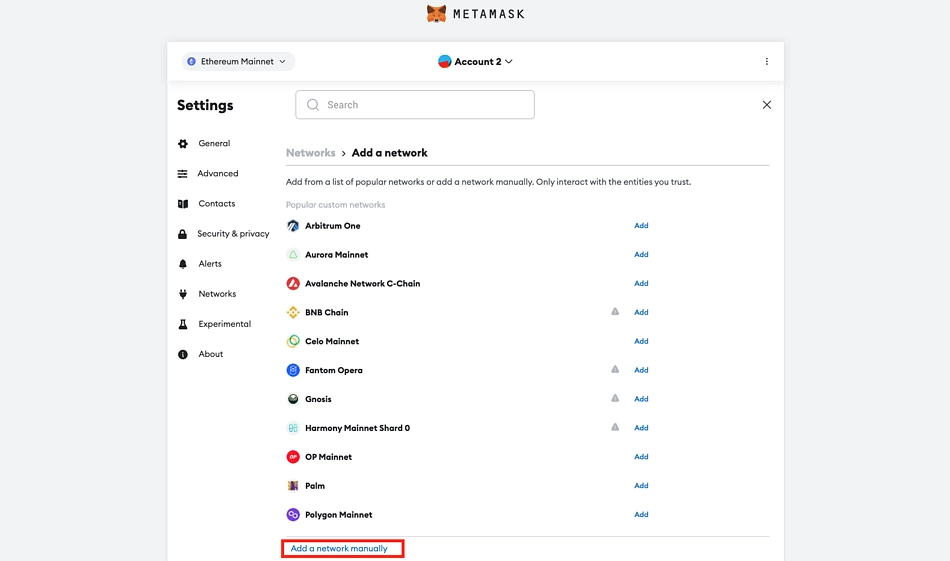This screenshot has height=561, width=950.
Task: Click the magnifier icon in the search box
Action: point(313,105)
